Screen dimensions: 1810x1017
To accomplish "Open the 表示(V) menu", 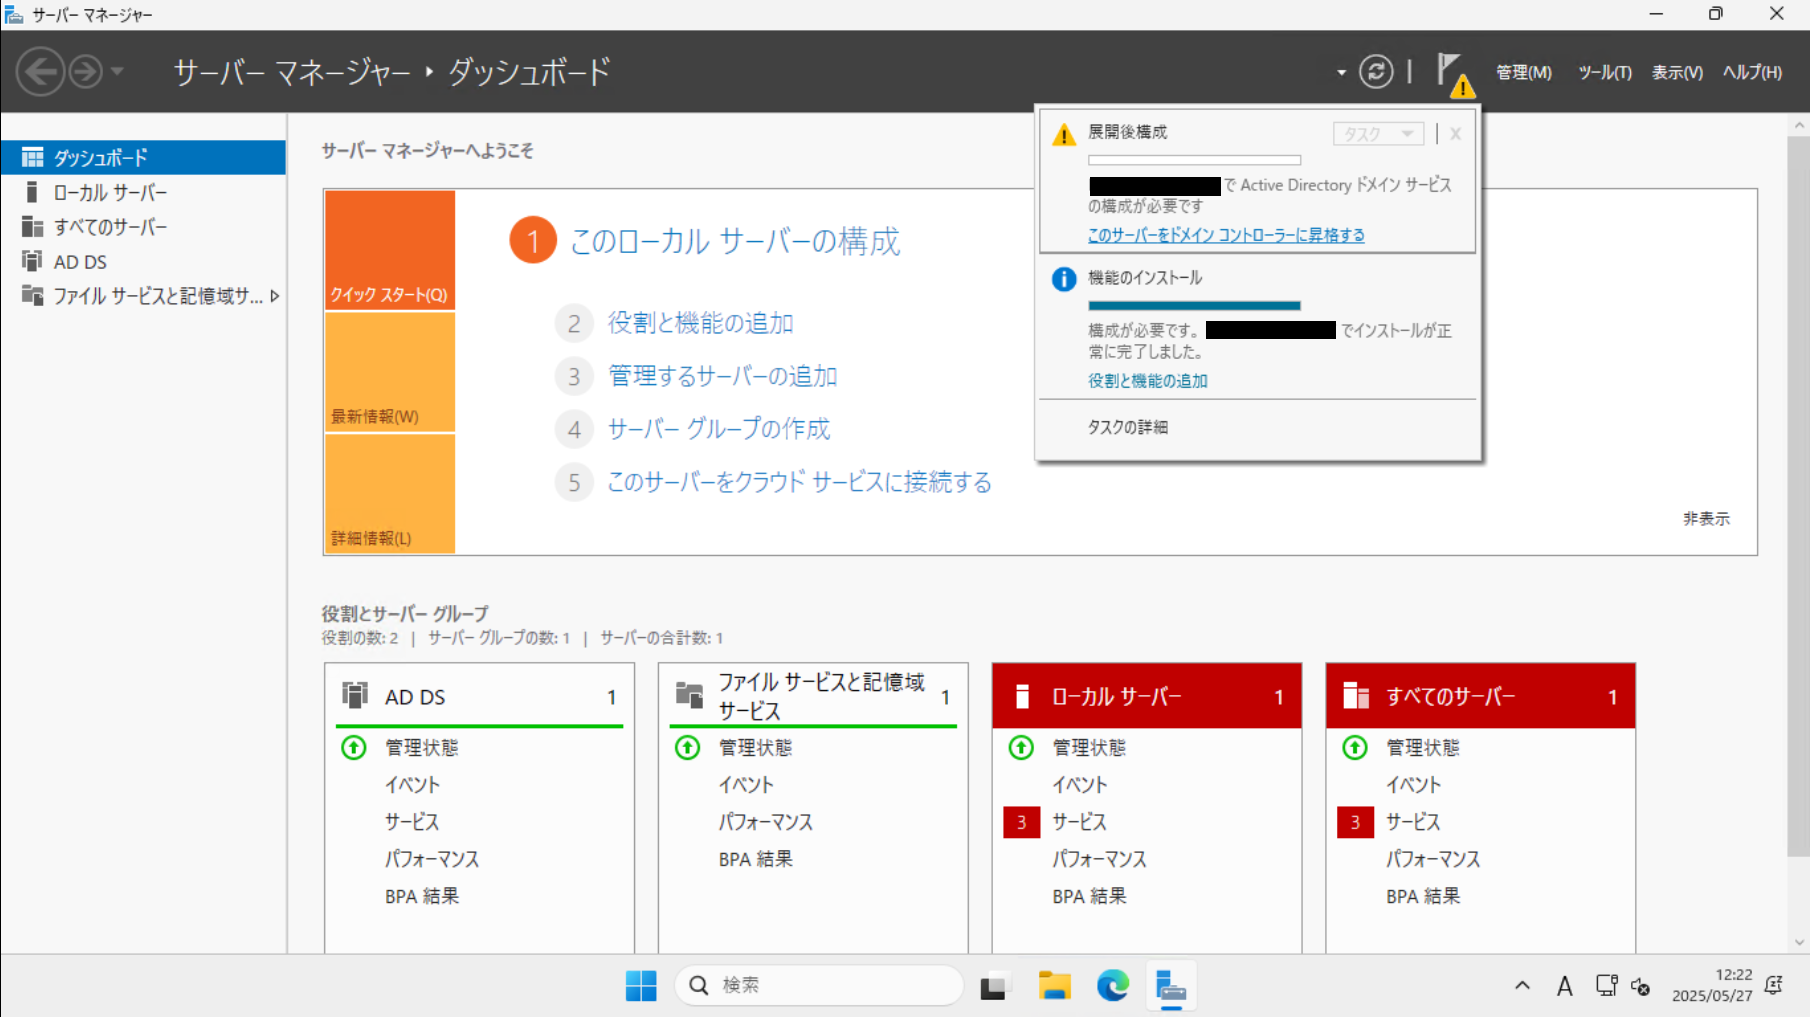I will pyautogui.click(x=1677, y=72).
